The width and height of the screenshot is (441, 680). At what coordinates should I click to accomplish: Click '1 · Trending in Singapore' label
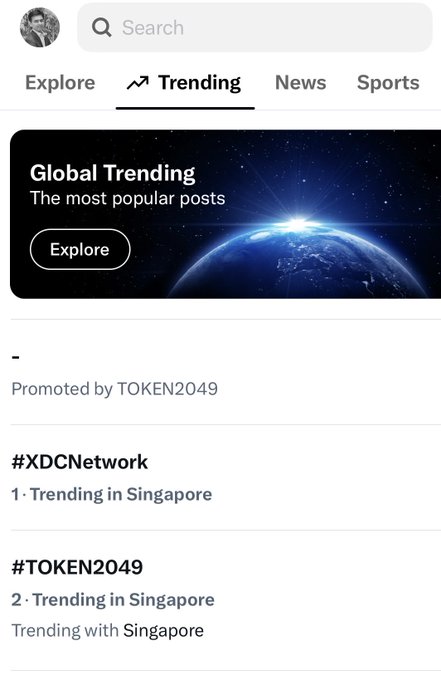point(112,494)
